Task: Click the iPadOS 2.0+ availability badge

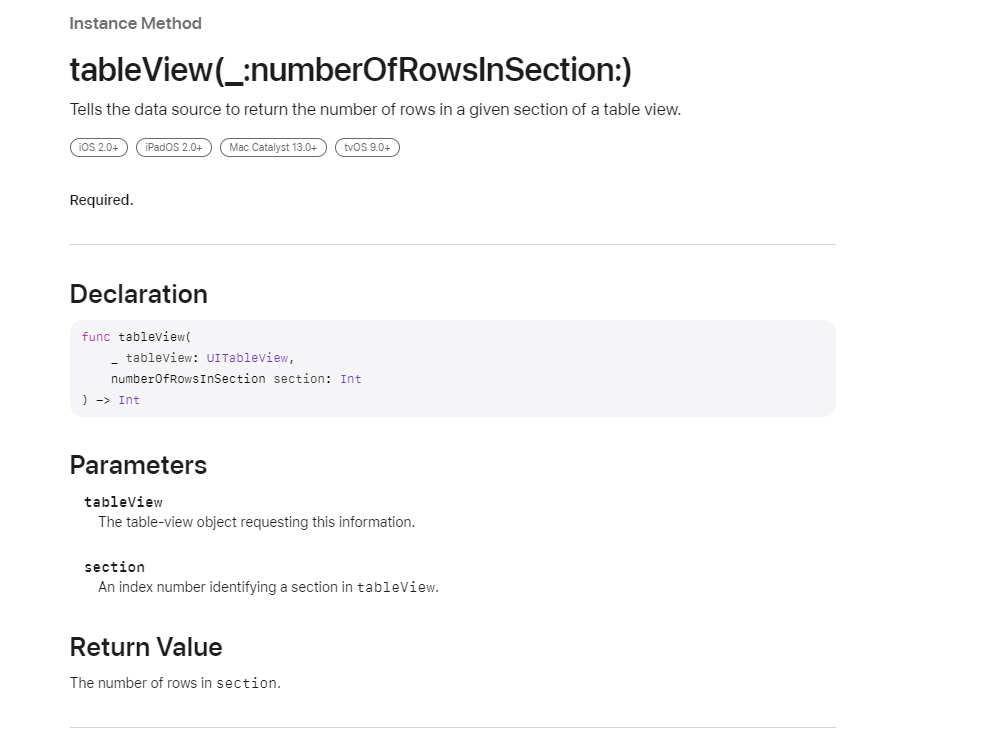Action: click(174, 147)
